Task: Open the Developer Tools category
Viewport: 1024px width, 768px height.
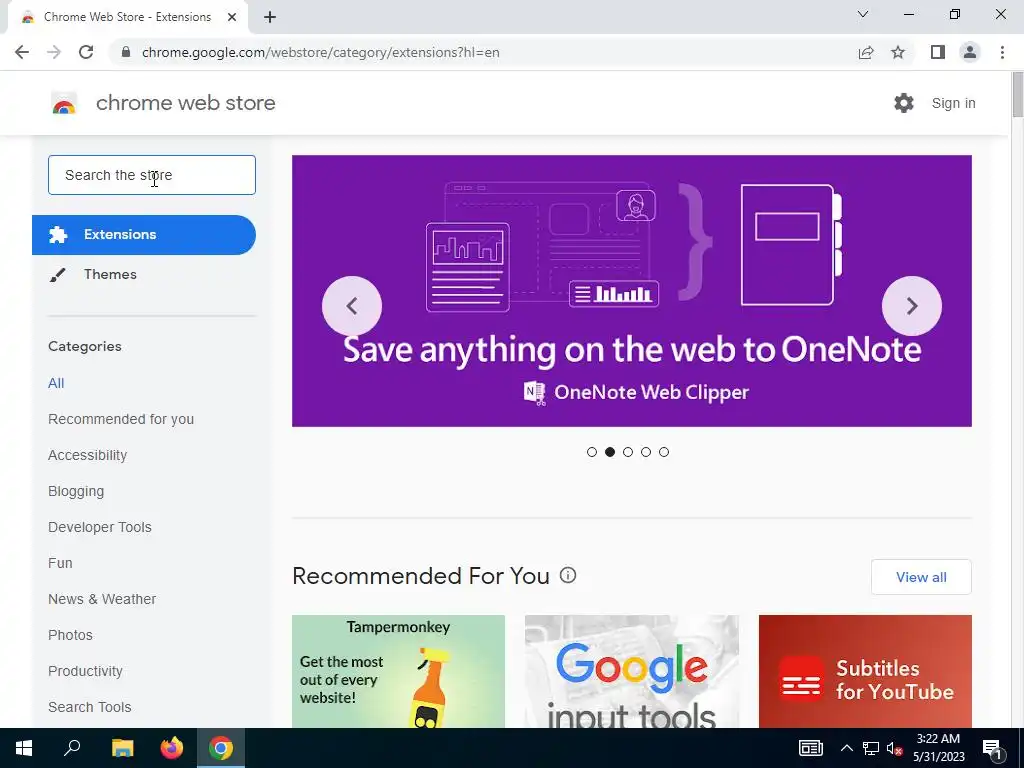Action: click(100, 527)
